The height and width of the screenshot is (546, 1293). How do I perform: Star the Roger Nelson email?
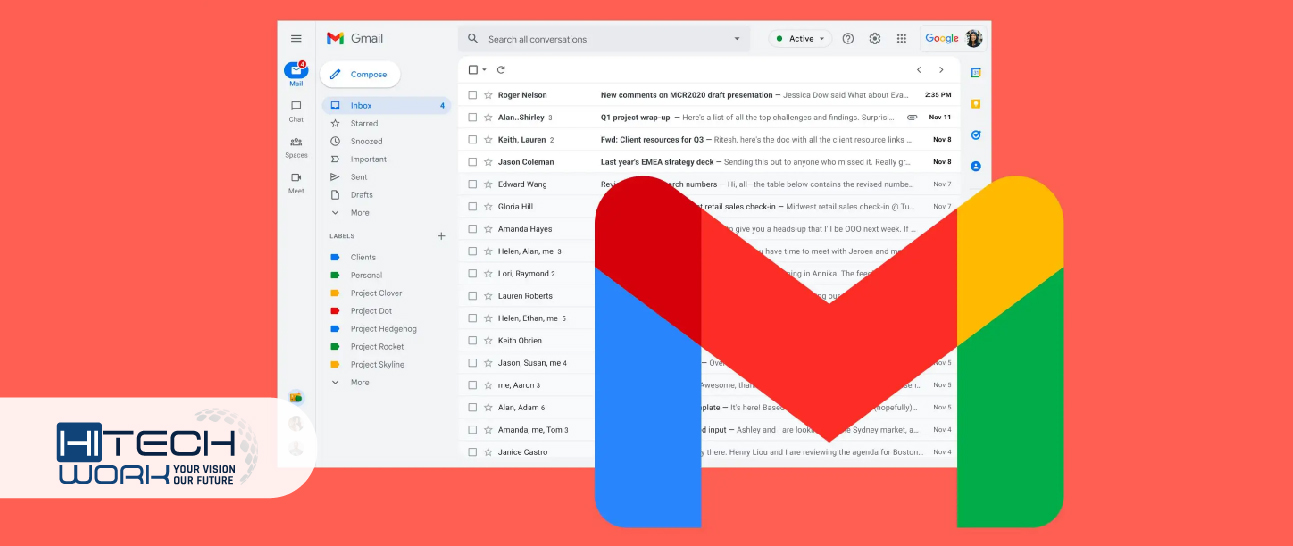pyautogui.click(x=488, y=95)
